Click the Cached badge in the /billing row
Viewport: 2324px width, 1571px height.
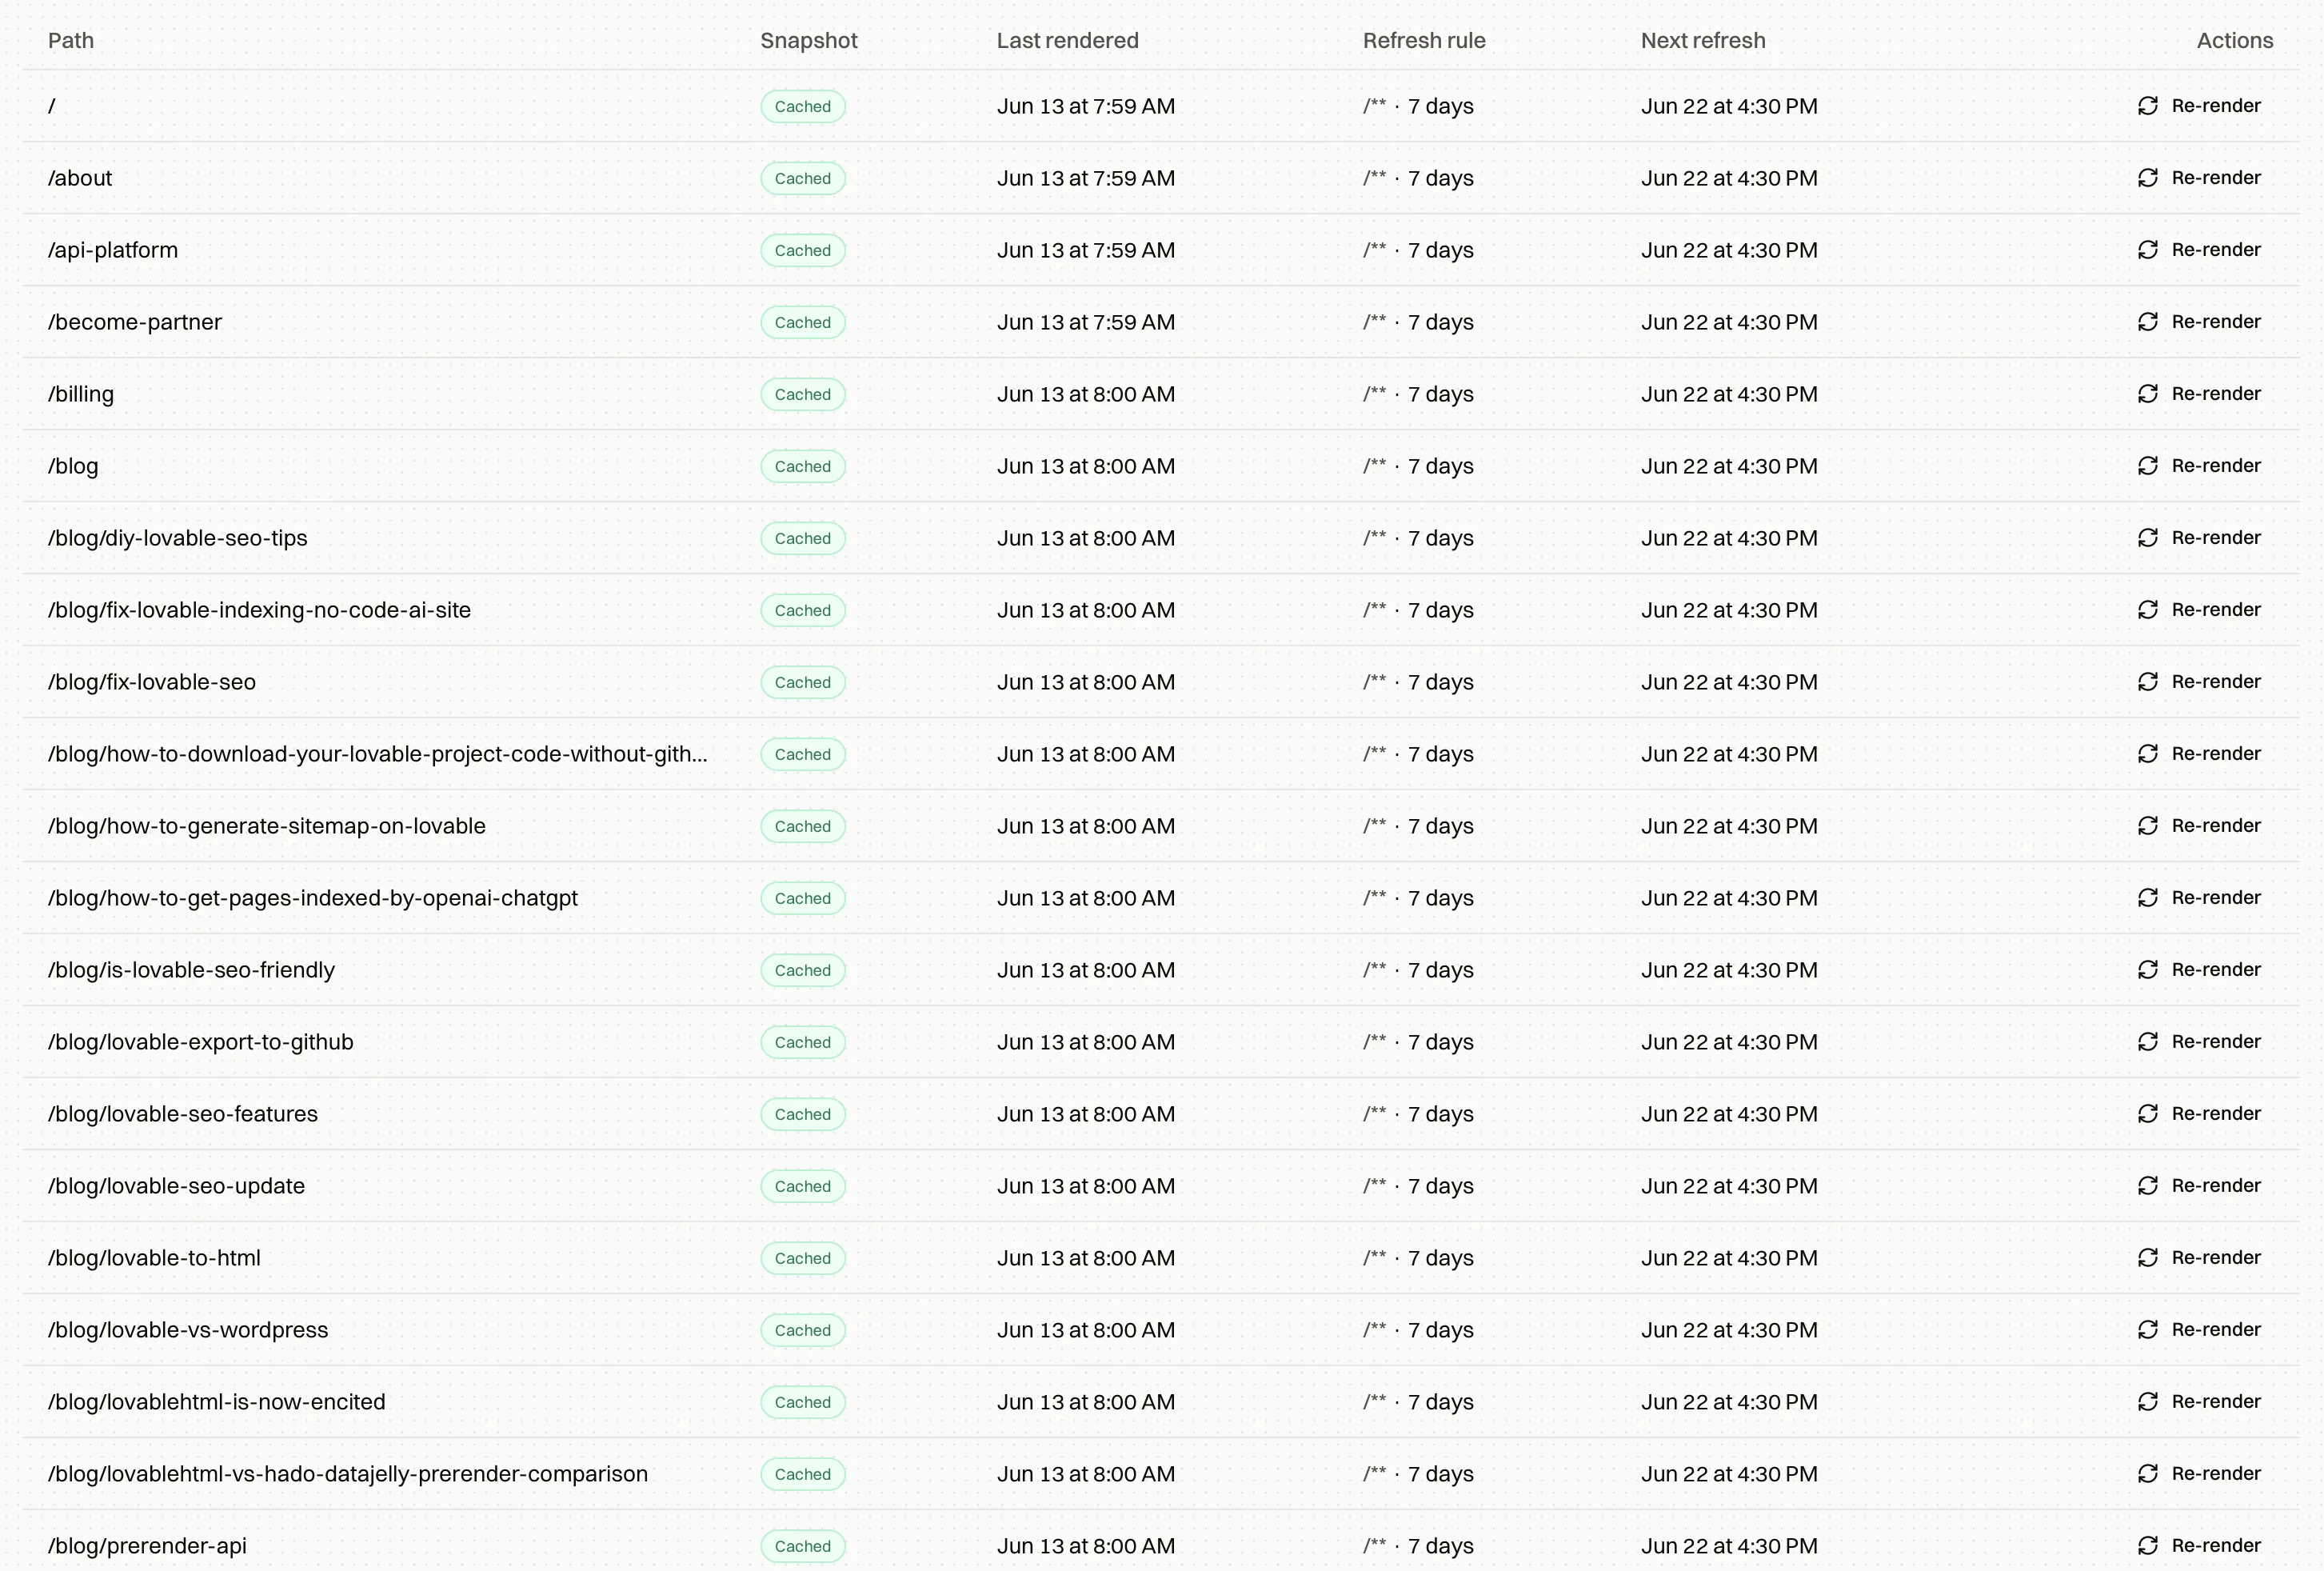pyautogui.click(x=803, y=395)
